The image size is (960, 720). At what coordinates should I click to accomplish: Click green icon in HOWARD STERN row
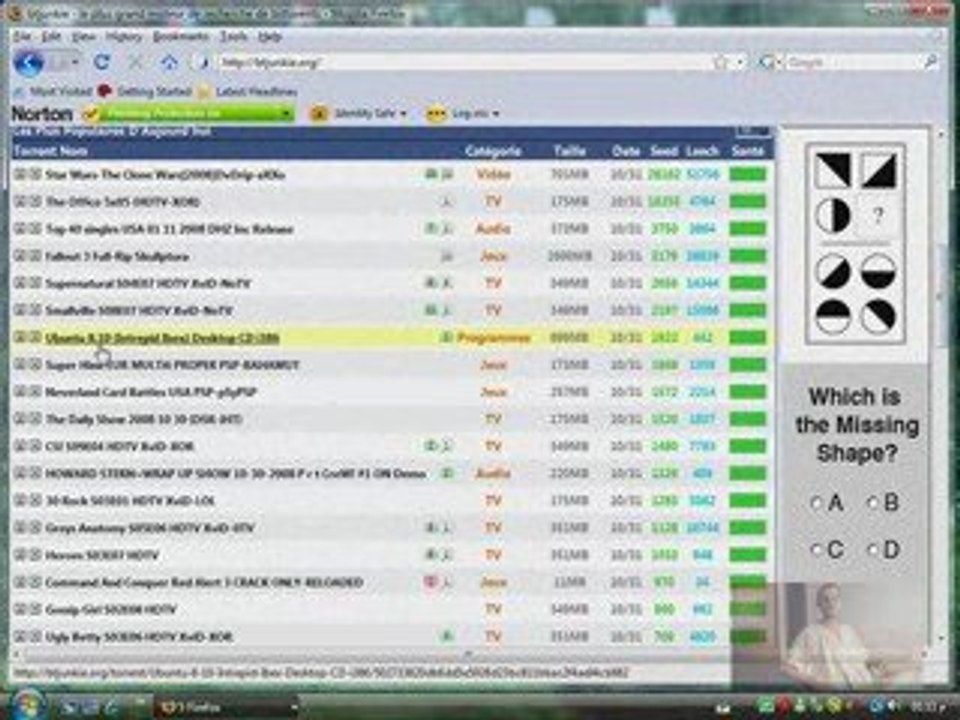(448, 473)
